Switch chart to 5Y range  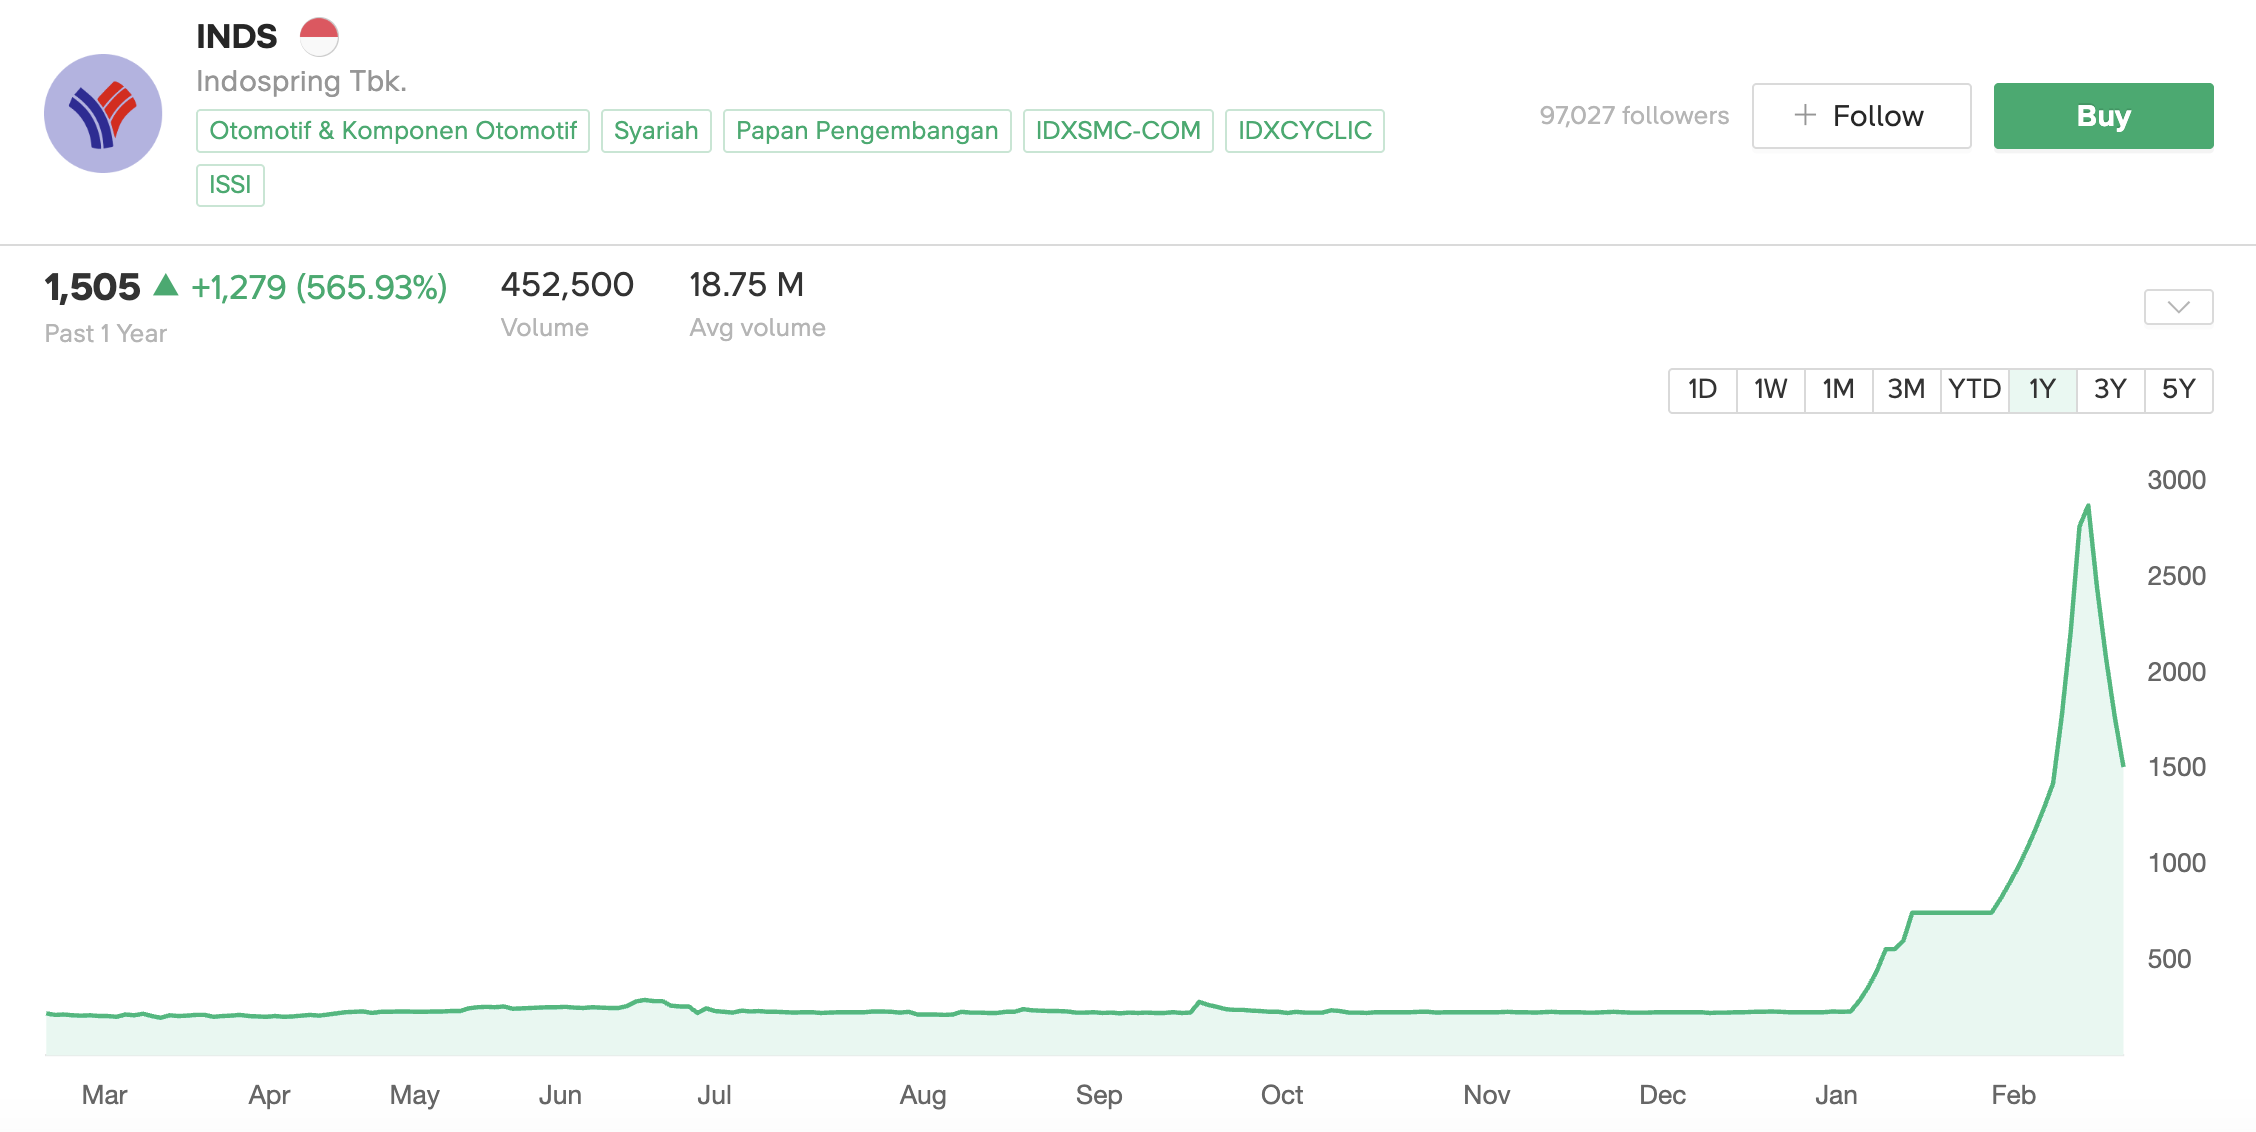click(2178, 389)
